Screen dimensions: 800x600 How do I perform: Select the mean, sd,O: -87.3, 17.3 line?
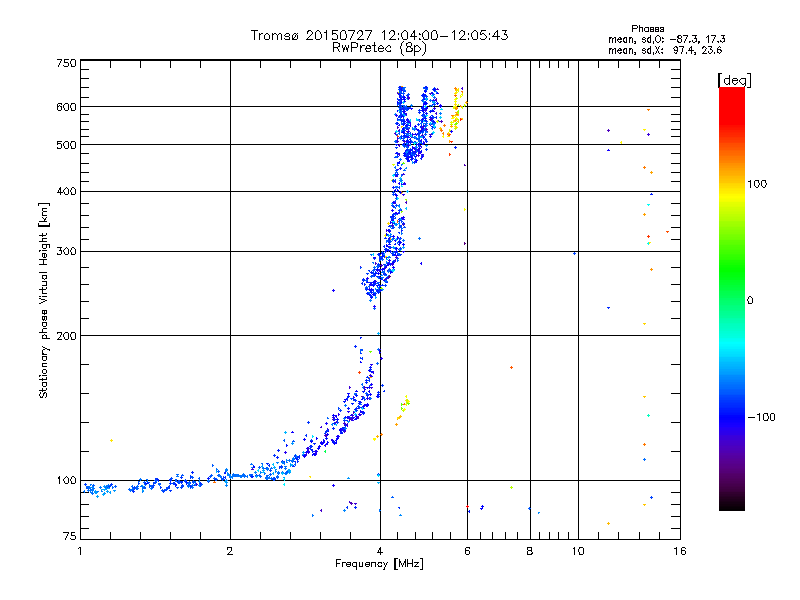point(666,39)
